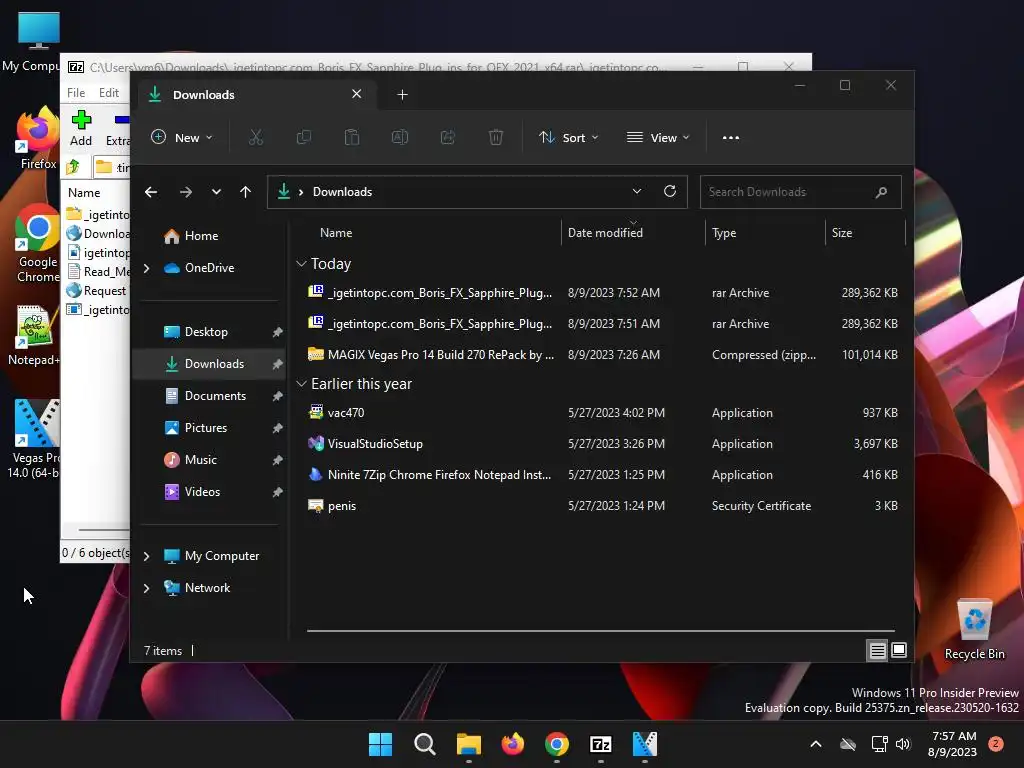This screenshot has width=1024, height=768.
Task: Sort by Date modified column header
Action: point(605,232)
